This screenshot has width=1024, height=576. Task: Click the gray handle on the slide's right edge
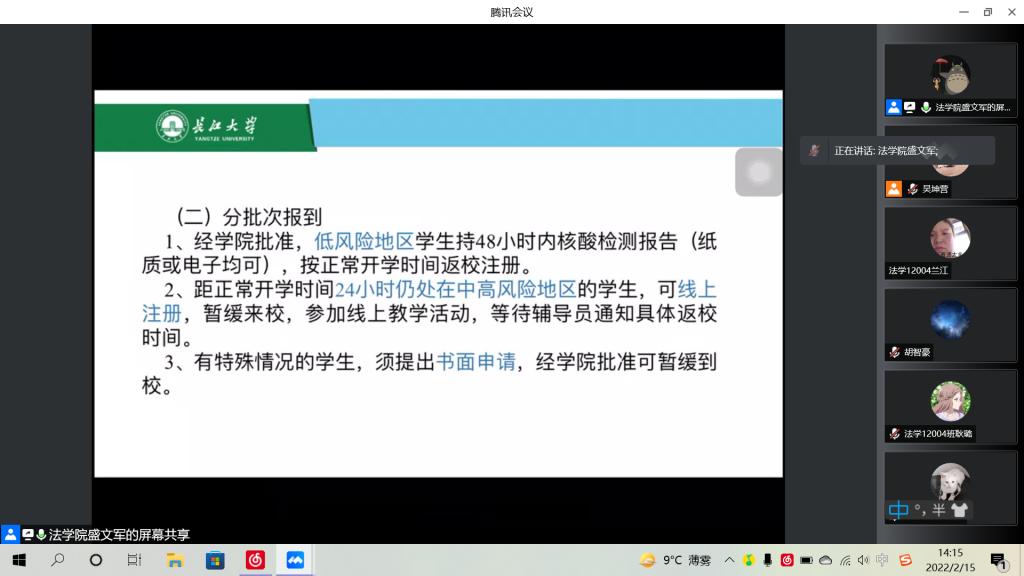tap(758, 172)
